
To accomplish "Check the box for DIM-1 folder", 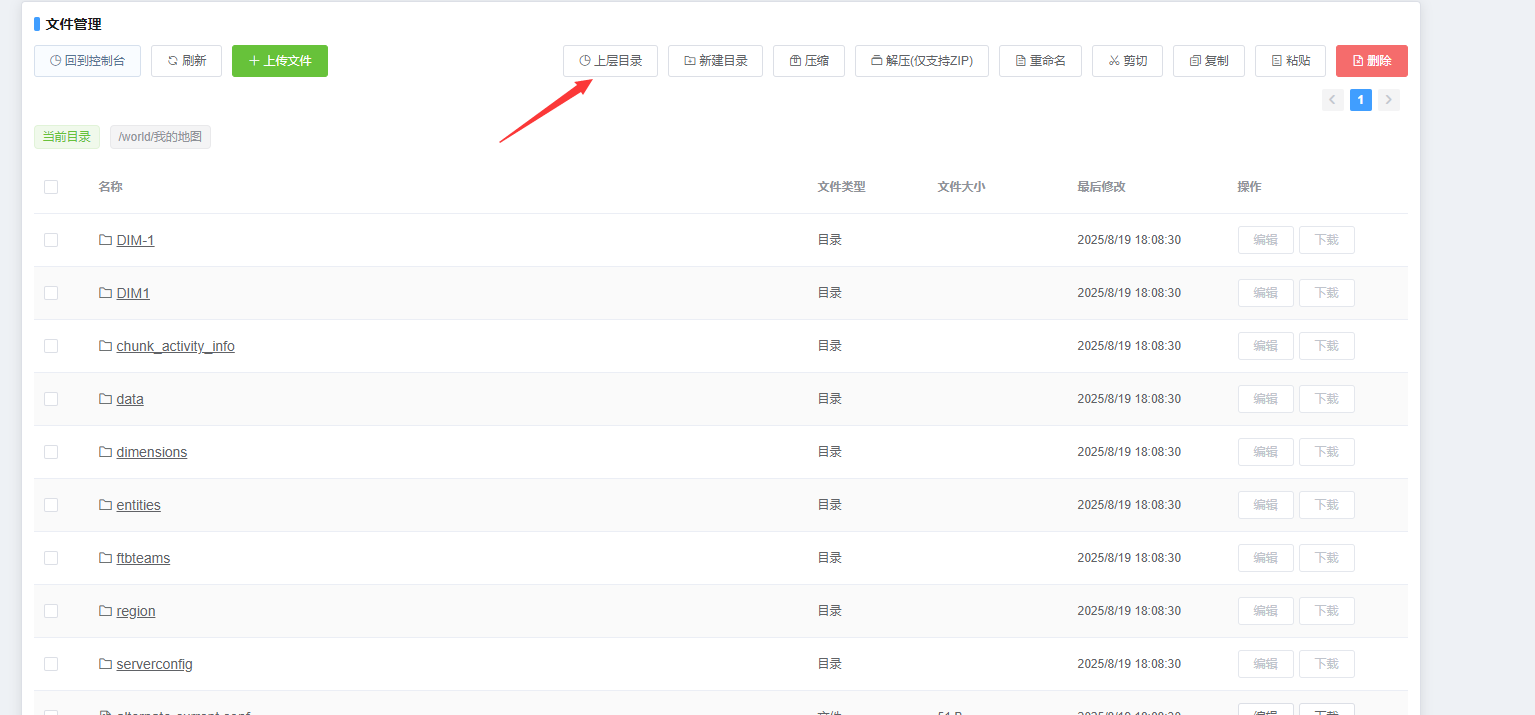I will pos(51,240).
